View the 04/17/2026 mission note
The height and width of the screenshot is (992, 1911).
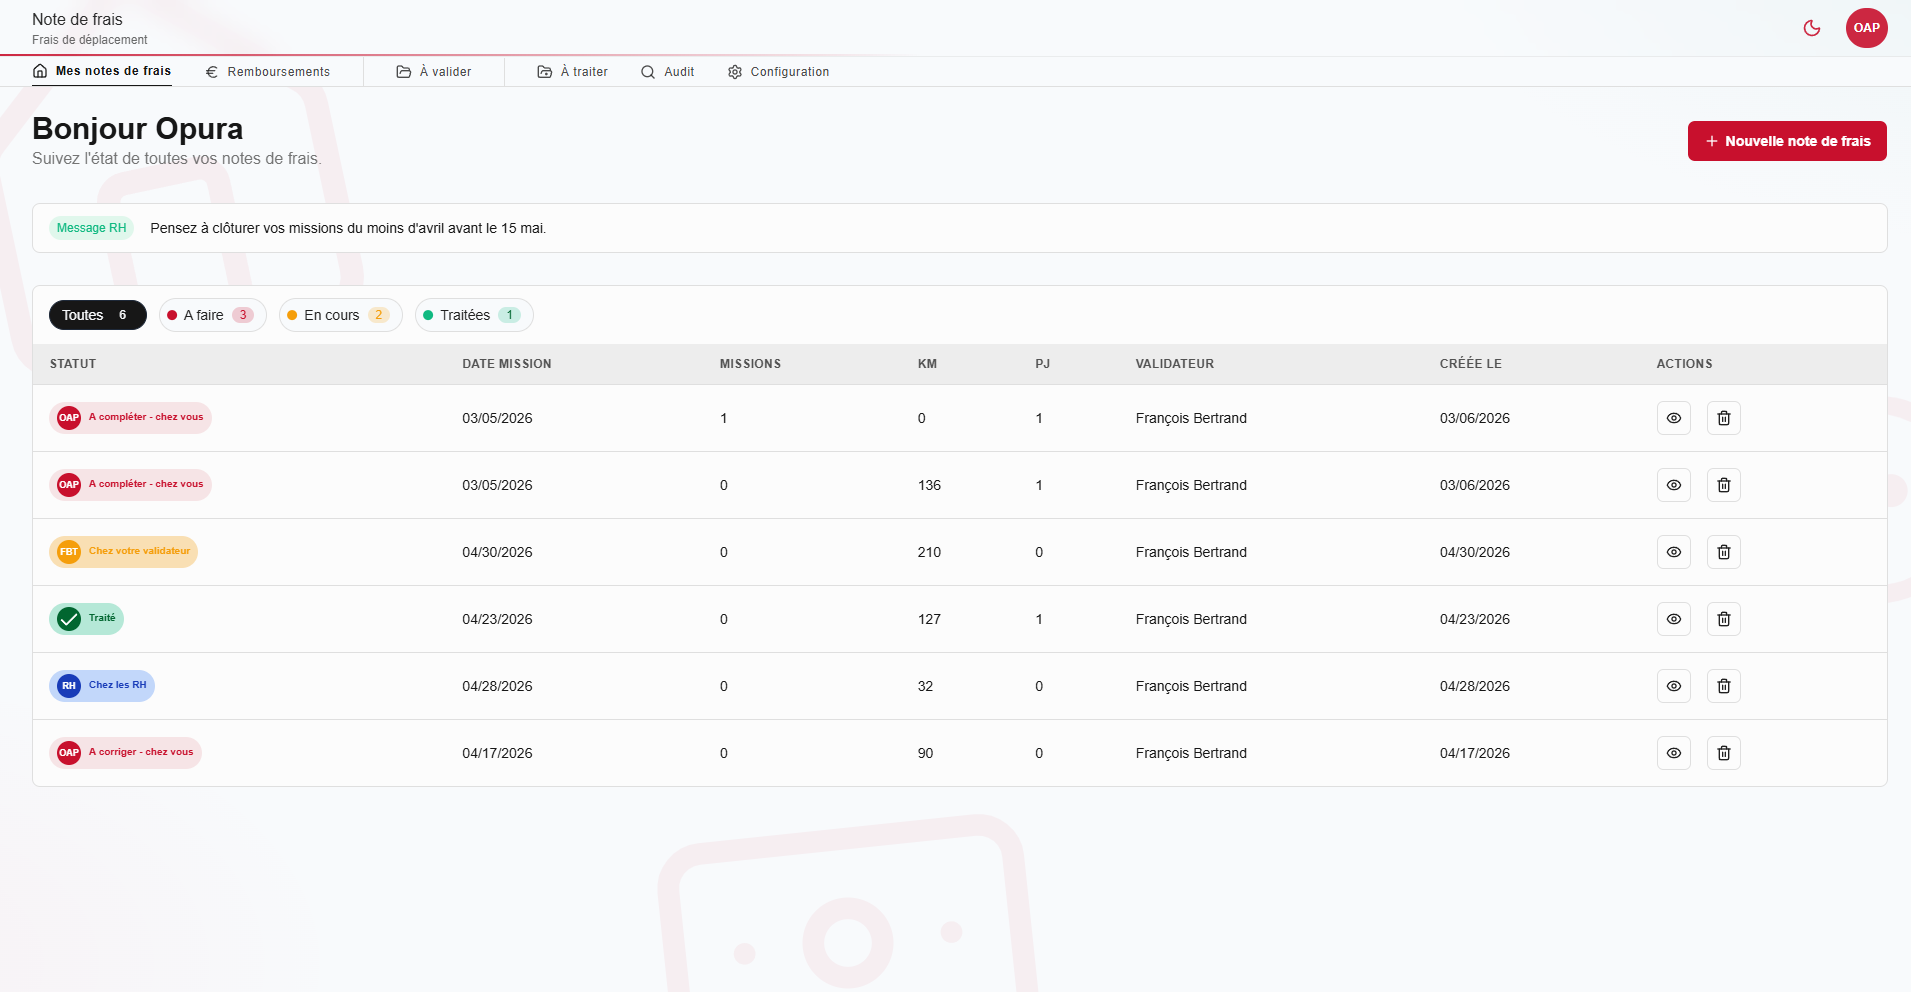[x=1674, y=753]
